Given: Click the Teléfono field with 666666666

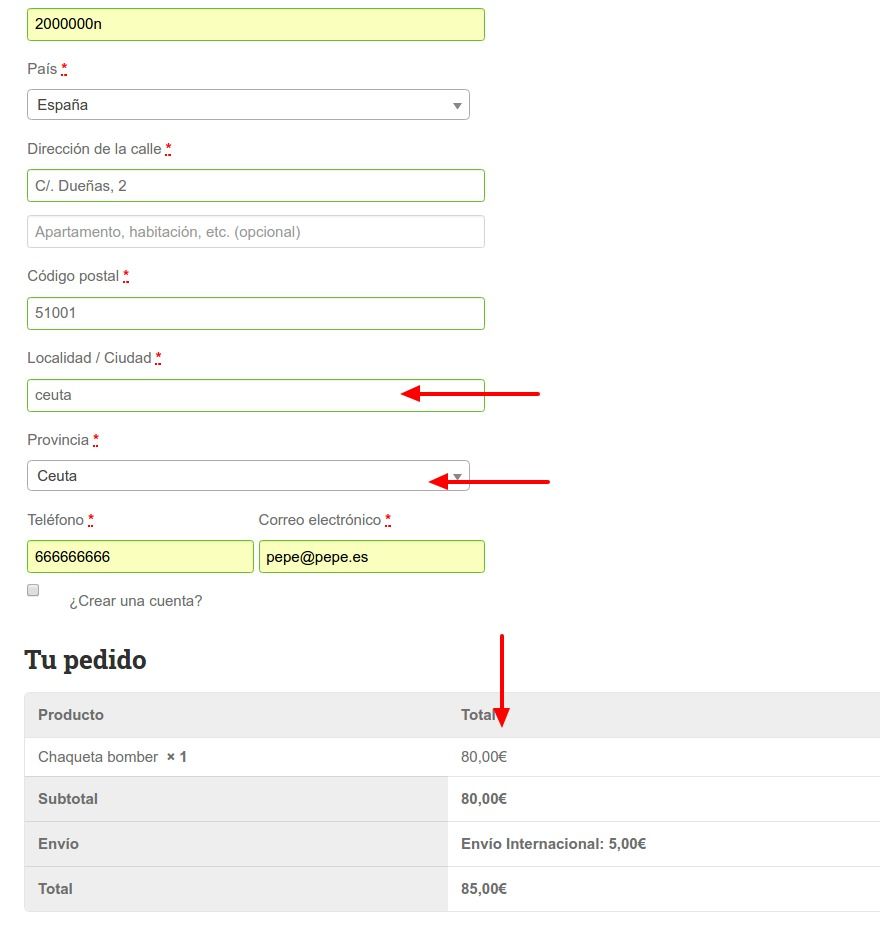Looking at the screenshot, I should pos(140,556).
